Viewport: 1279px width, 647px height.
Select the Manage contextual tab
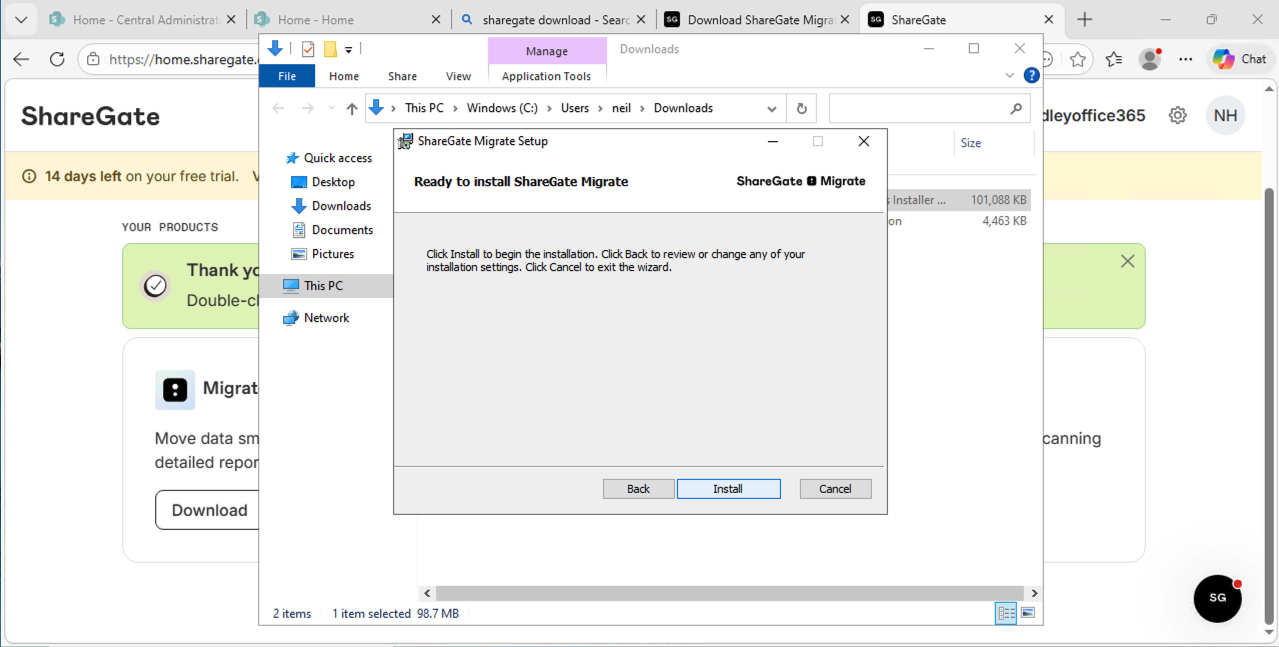pos(547,51)
